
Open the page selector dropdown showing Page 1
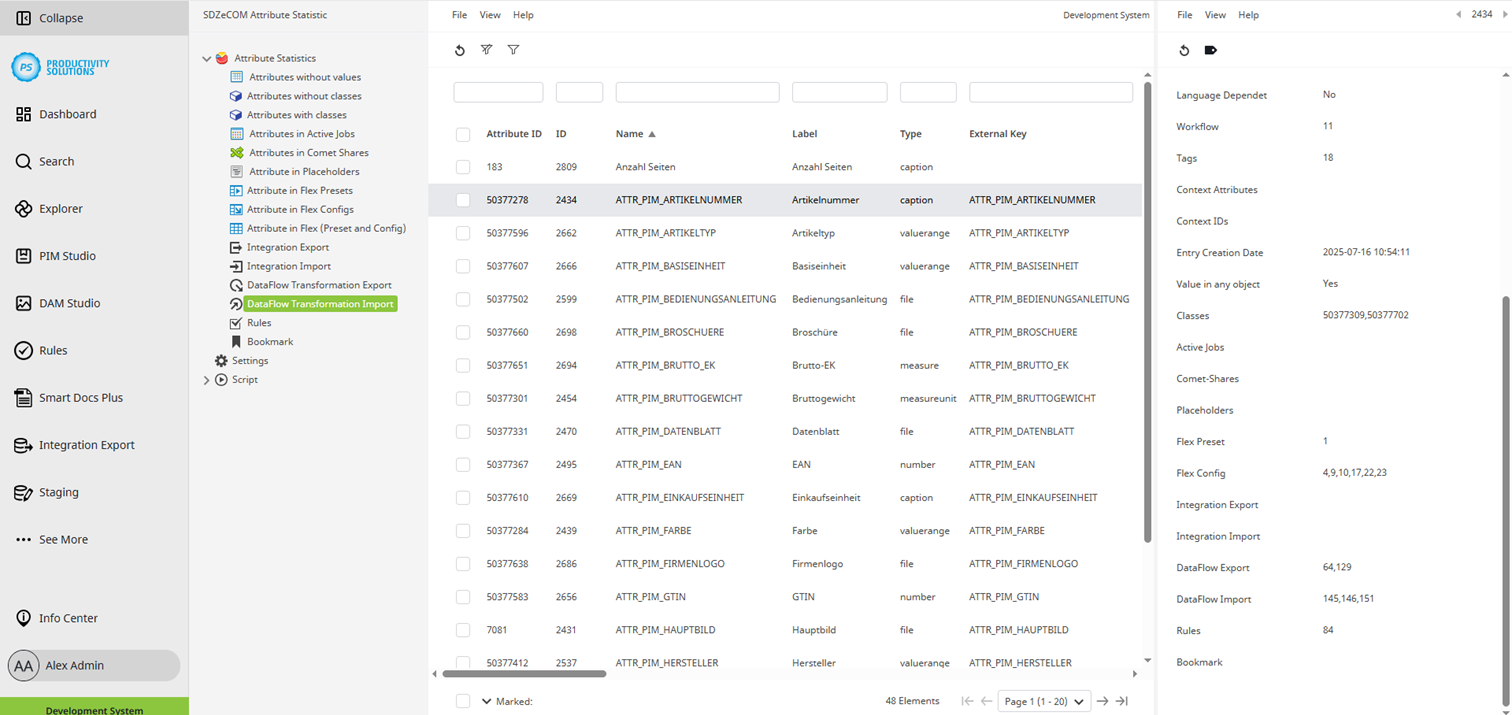(1043, 700)
